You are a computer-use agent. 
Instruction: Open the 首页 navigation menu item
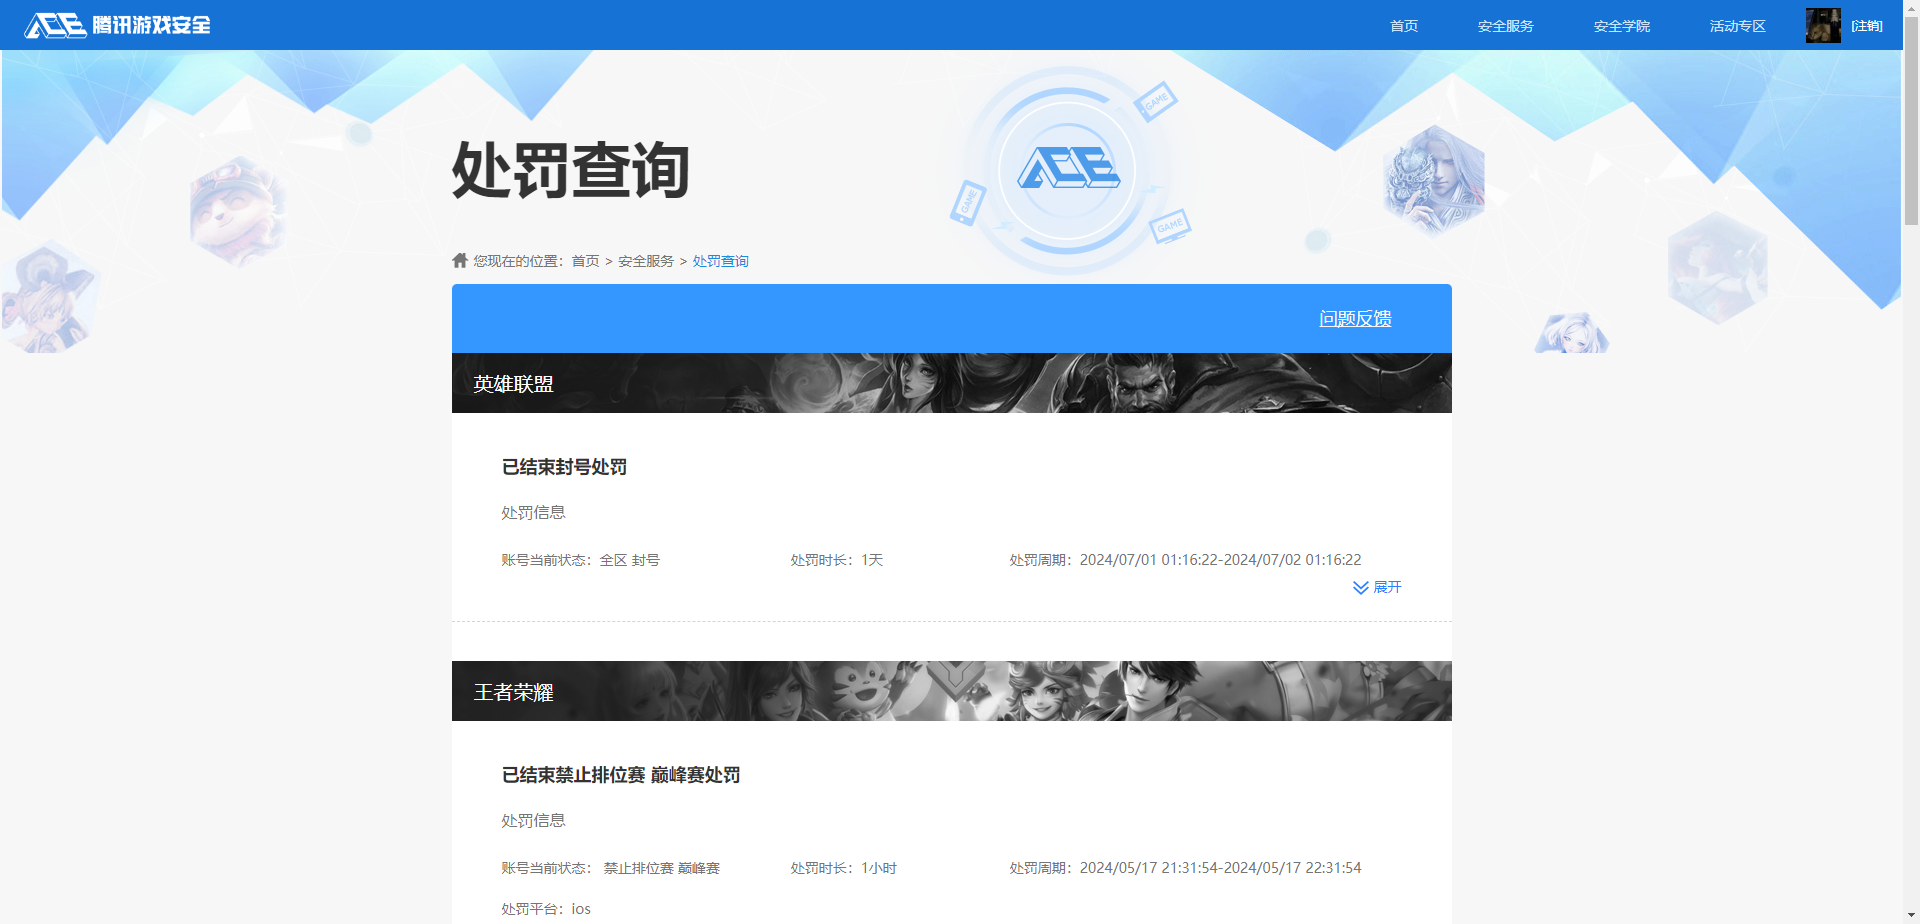pyautogui.click(x=1403, y=26)
